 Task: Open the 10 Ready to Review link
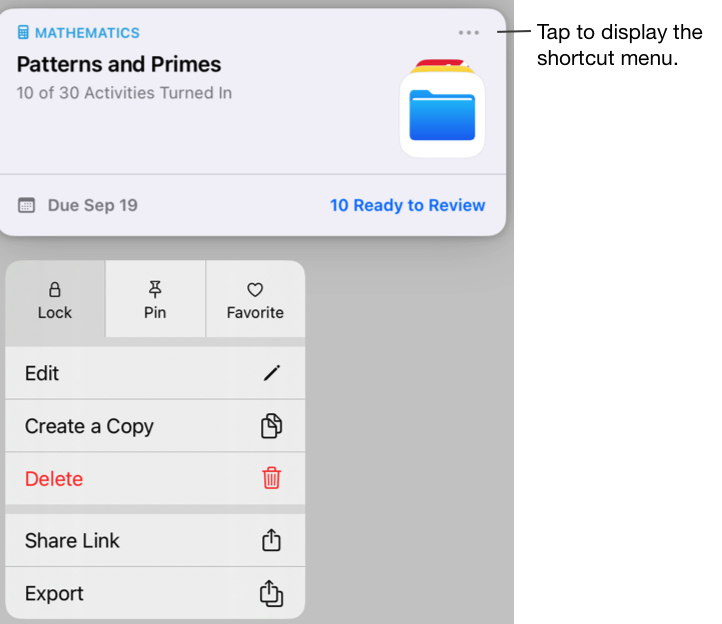(407, 205)
